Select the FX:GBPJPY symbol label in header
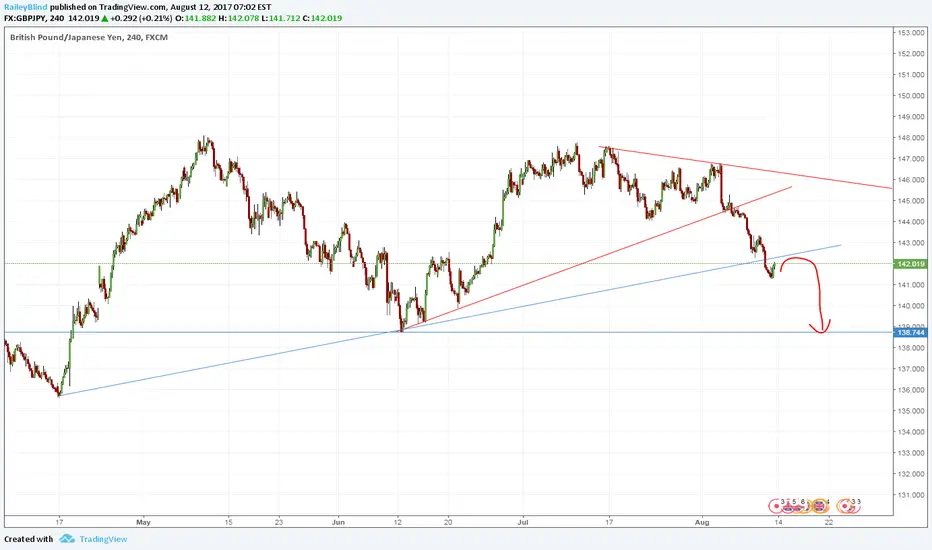The height and width of the screenshot is (550, 932). tap(25, 18)
